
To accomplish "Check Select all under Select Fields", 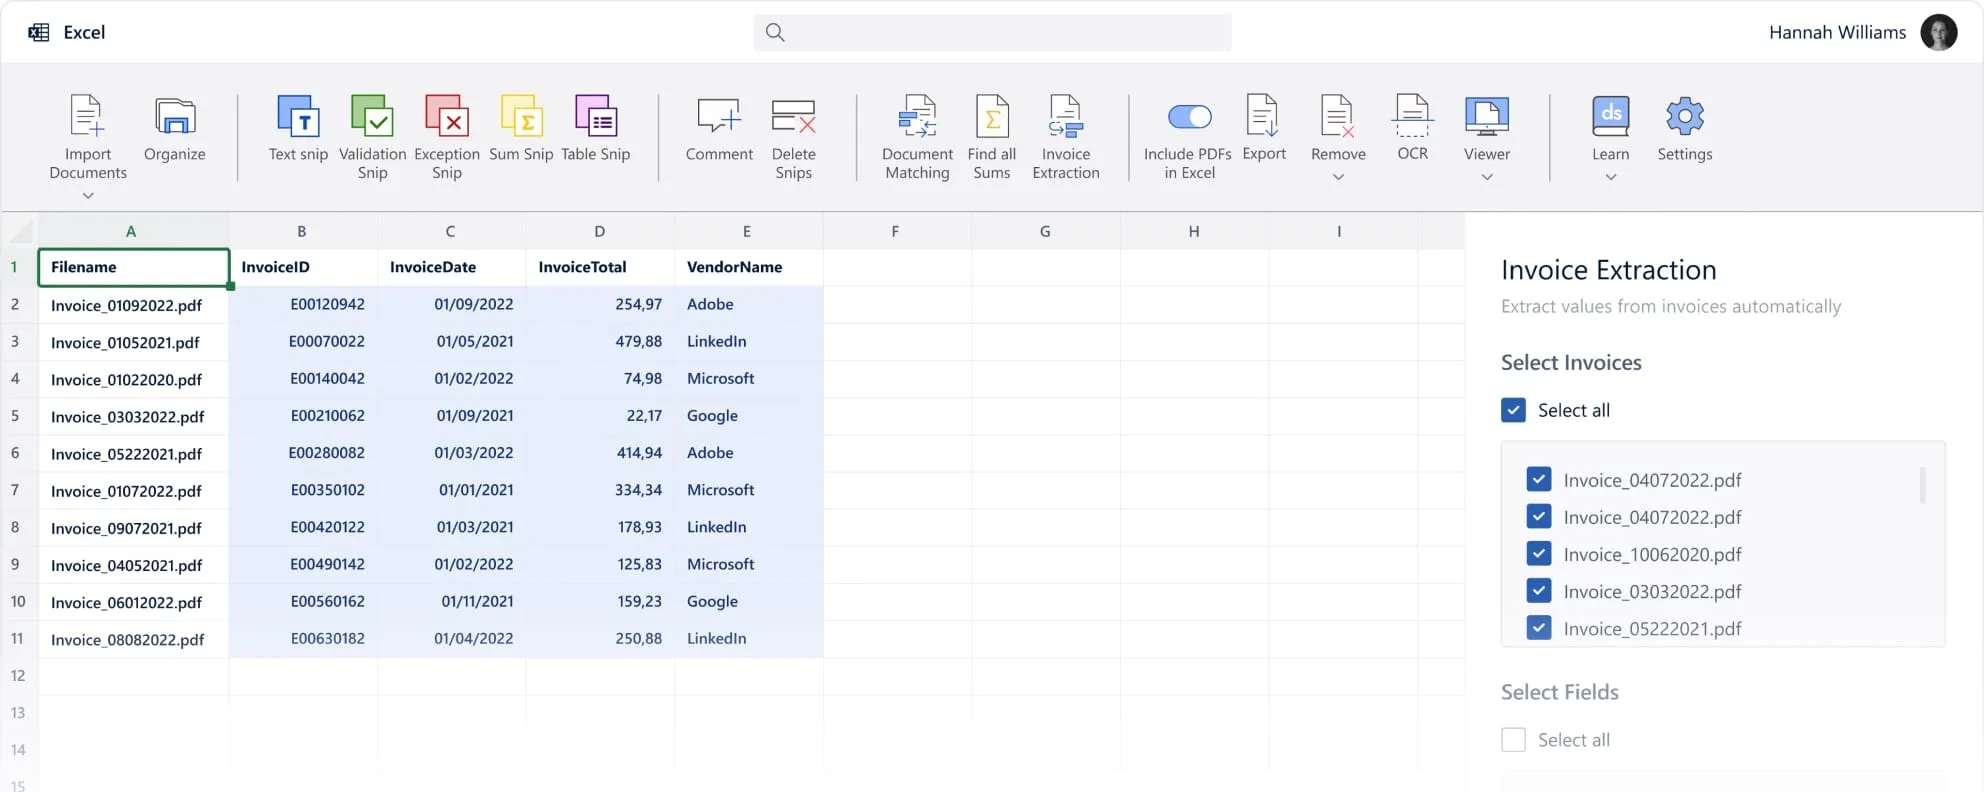I will (1513, 740).
